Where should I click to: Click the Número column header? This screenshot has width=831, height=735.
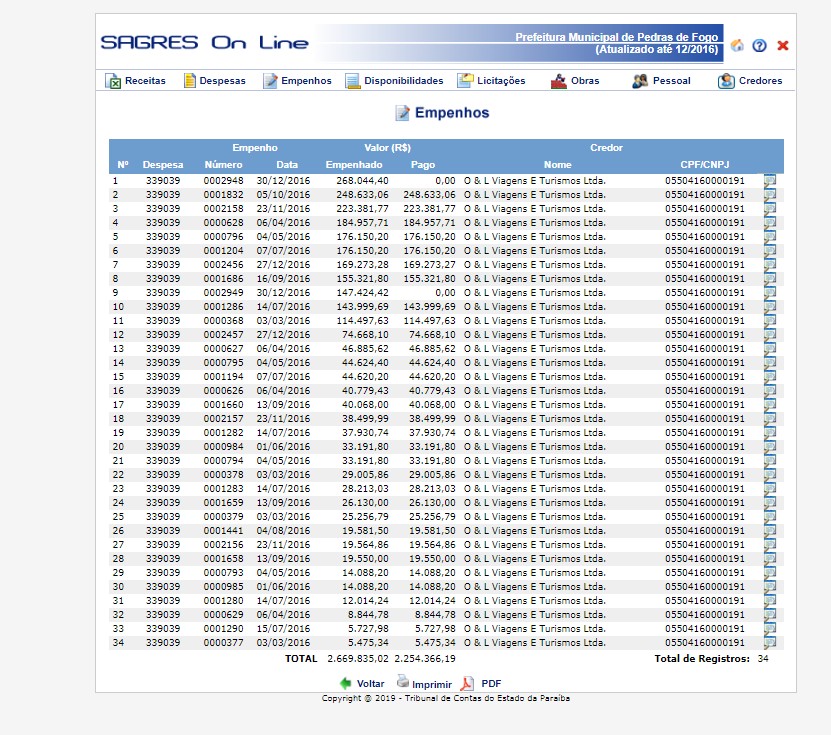[223, 165]
